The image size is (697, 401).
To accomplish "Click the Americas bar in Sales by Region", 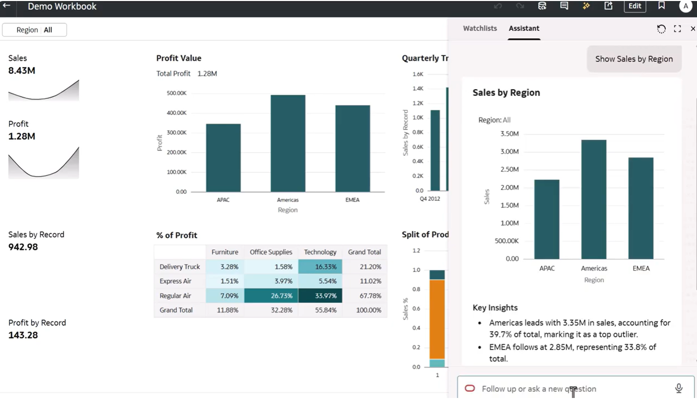I will click(594, 199).
